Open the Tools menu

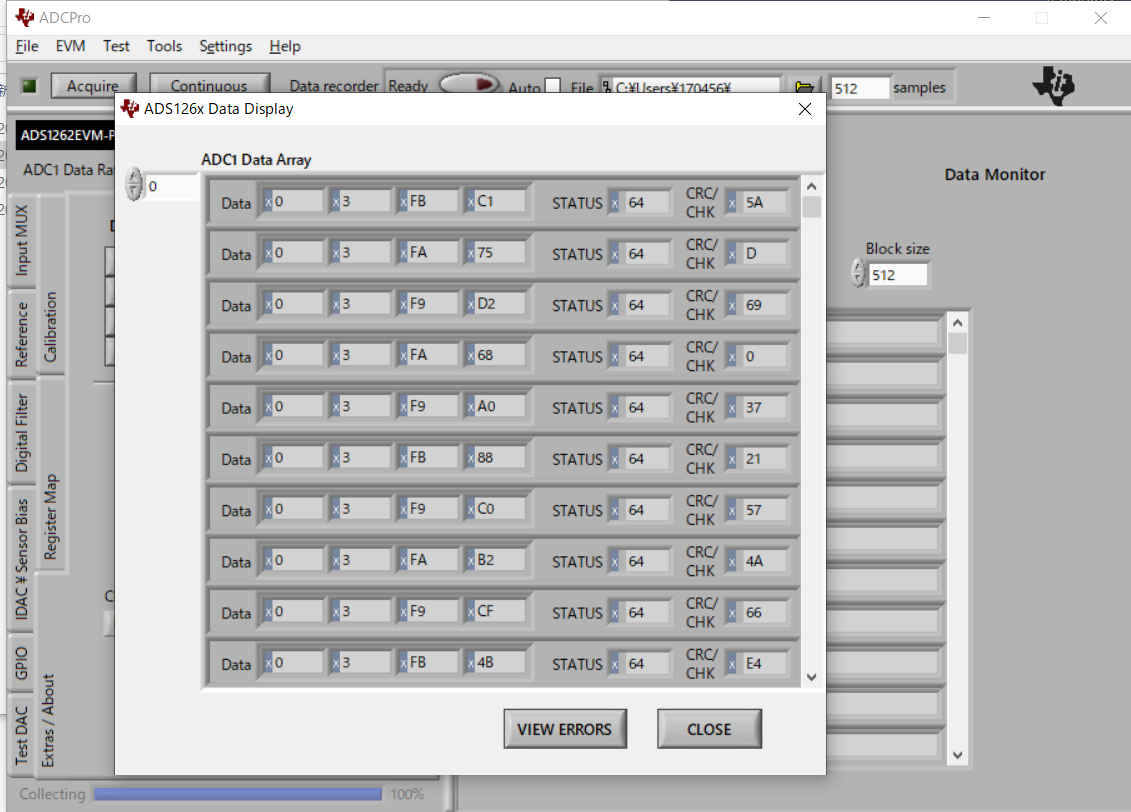point(164,46)
